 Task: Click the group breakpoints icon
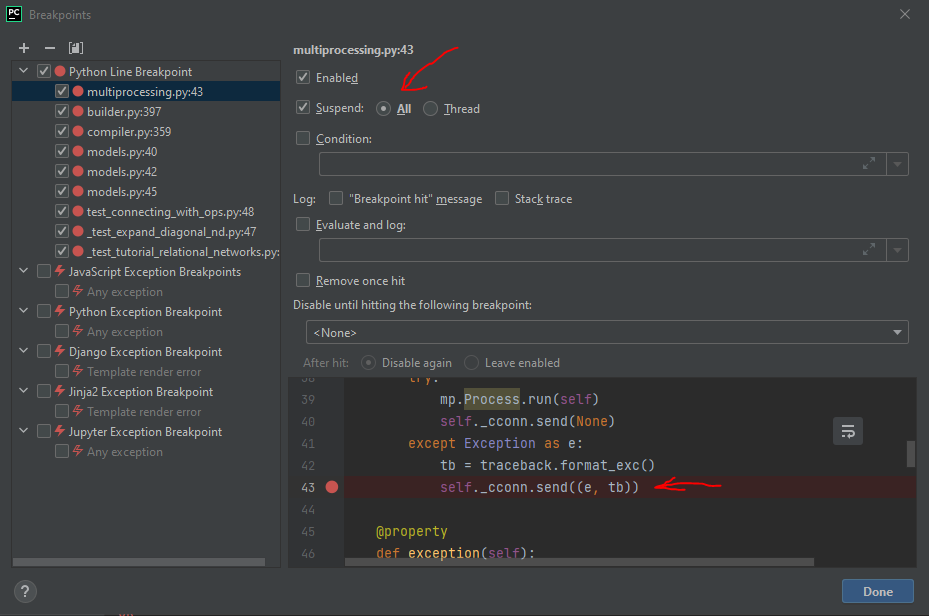pyautogui.click(x=76, y=48)
